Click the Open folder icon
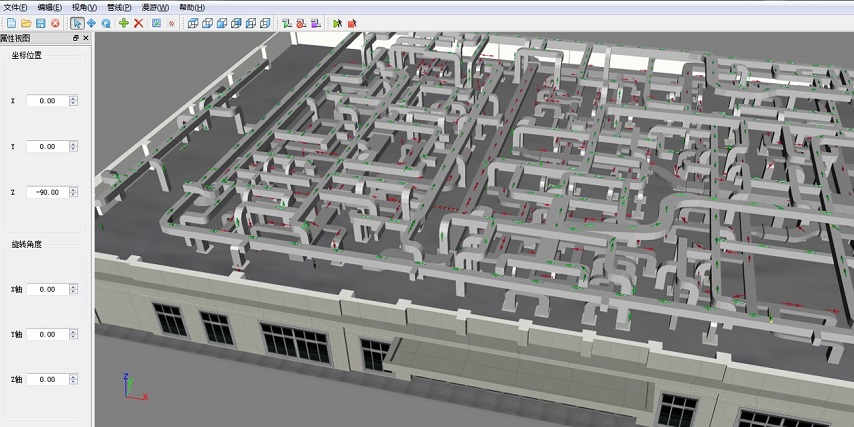 tap(24, 22)
